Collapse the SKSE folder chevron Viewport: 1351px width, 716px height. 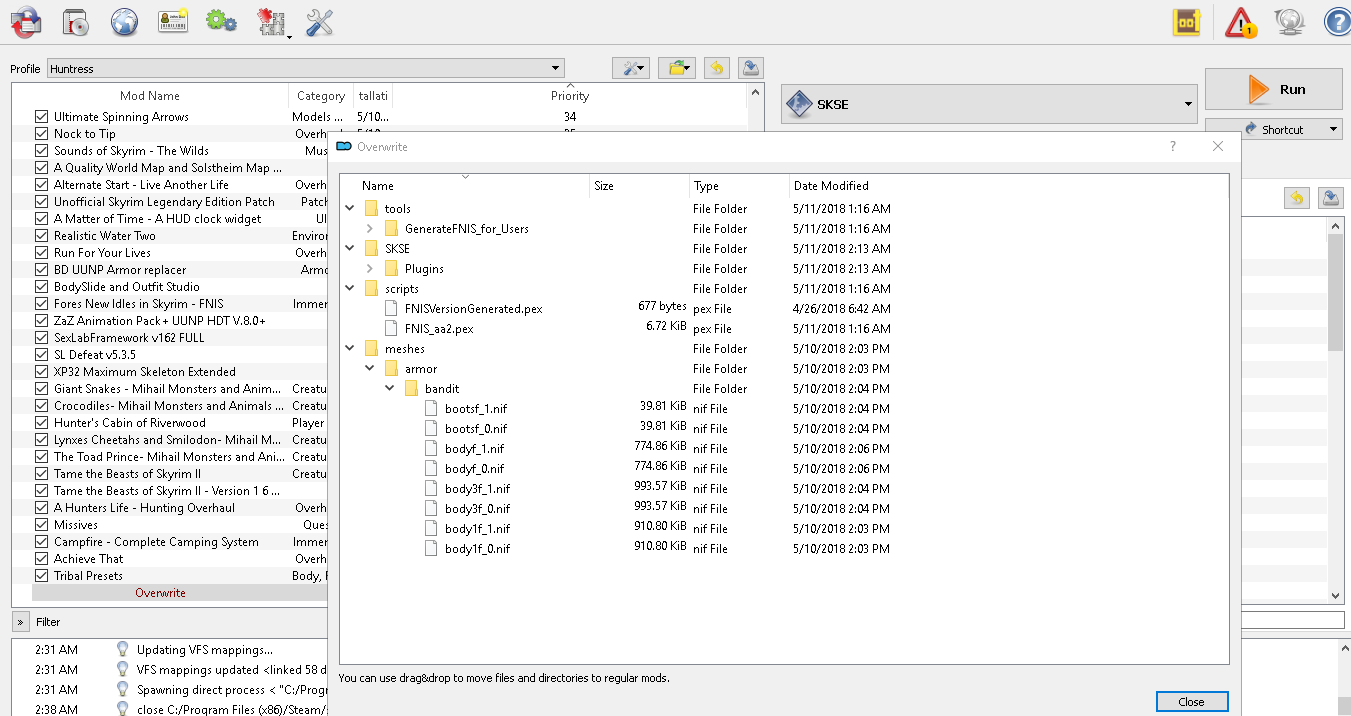pos(349,249)
